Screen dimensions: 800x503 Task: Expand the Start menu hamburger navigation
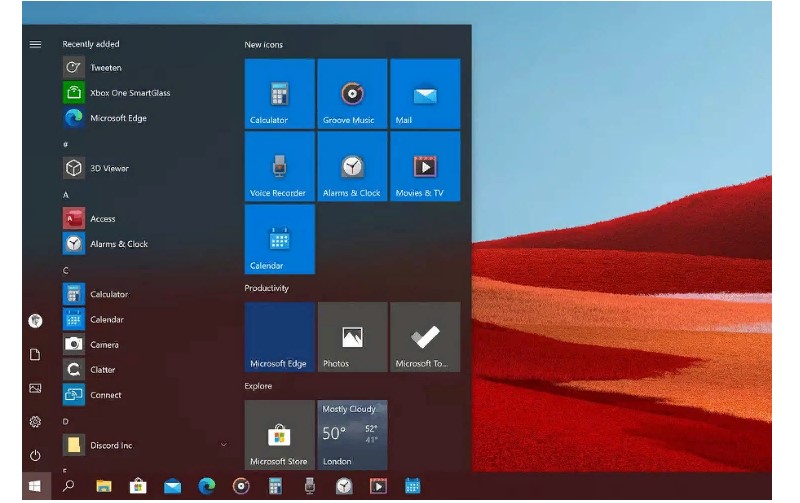(x=35, y=44)
